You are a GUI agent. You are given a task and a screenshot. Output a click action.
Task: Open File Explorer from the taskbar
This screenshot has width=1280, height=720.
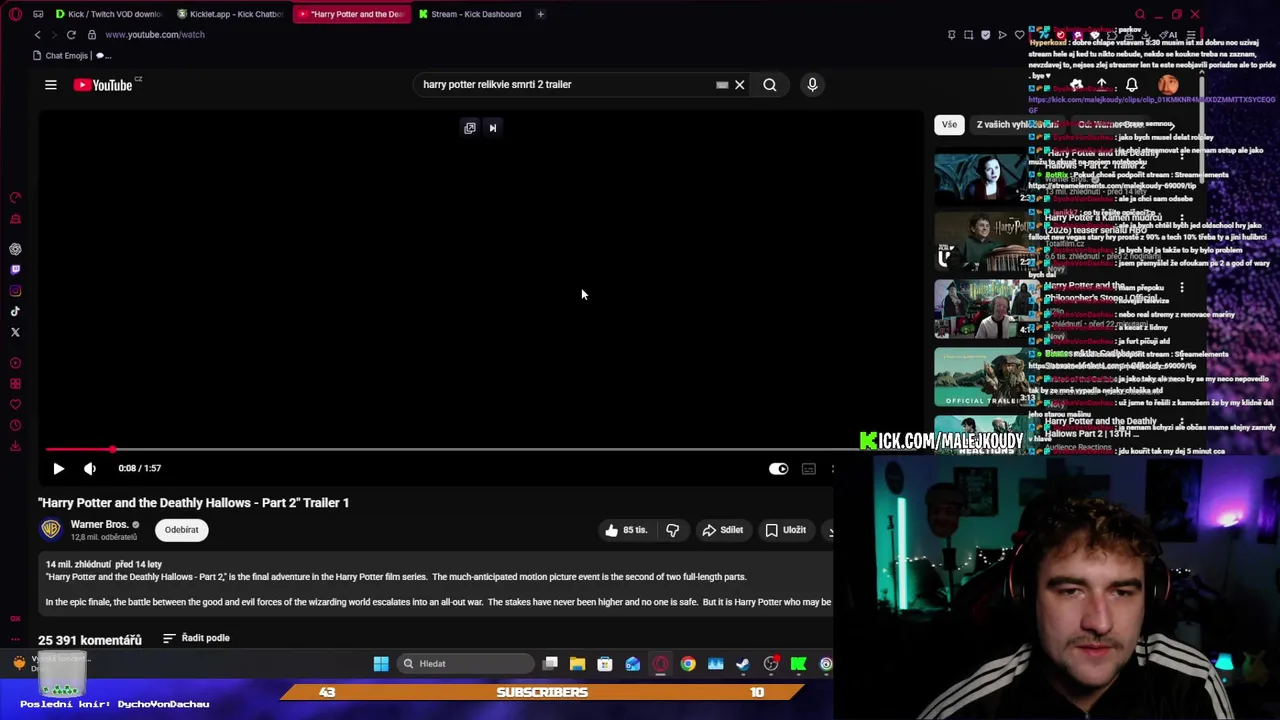coord(577,664)
